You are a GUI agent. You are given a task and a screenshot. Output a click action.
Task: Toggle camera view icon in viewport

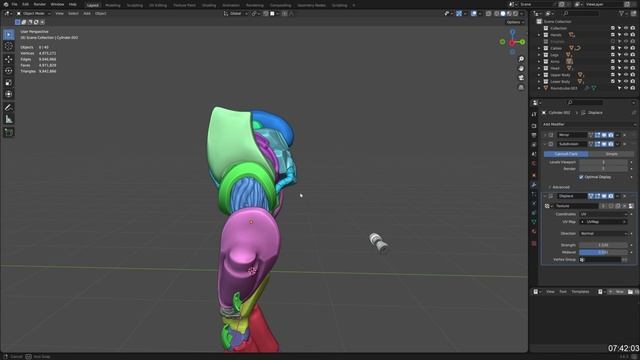coord(521,78)
